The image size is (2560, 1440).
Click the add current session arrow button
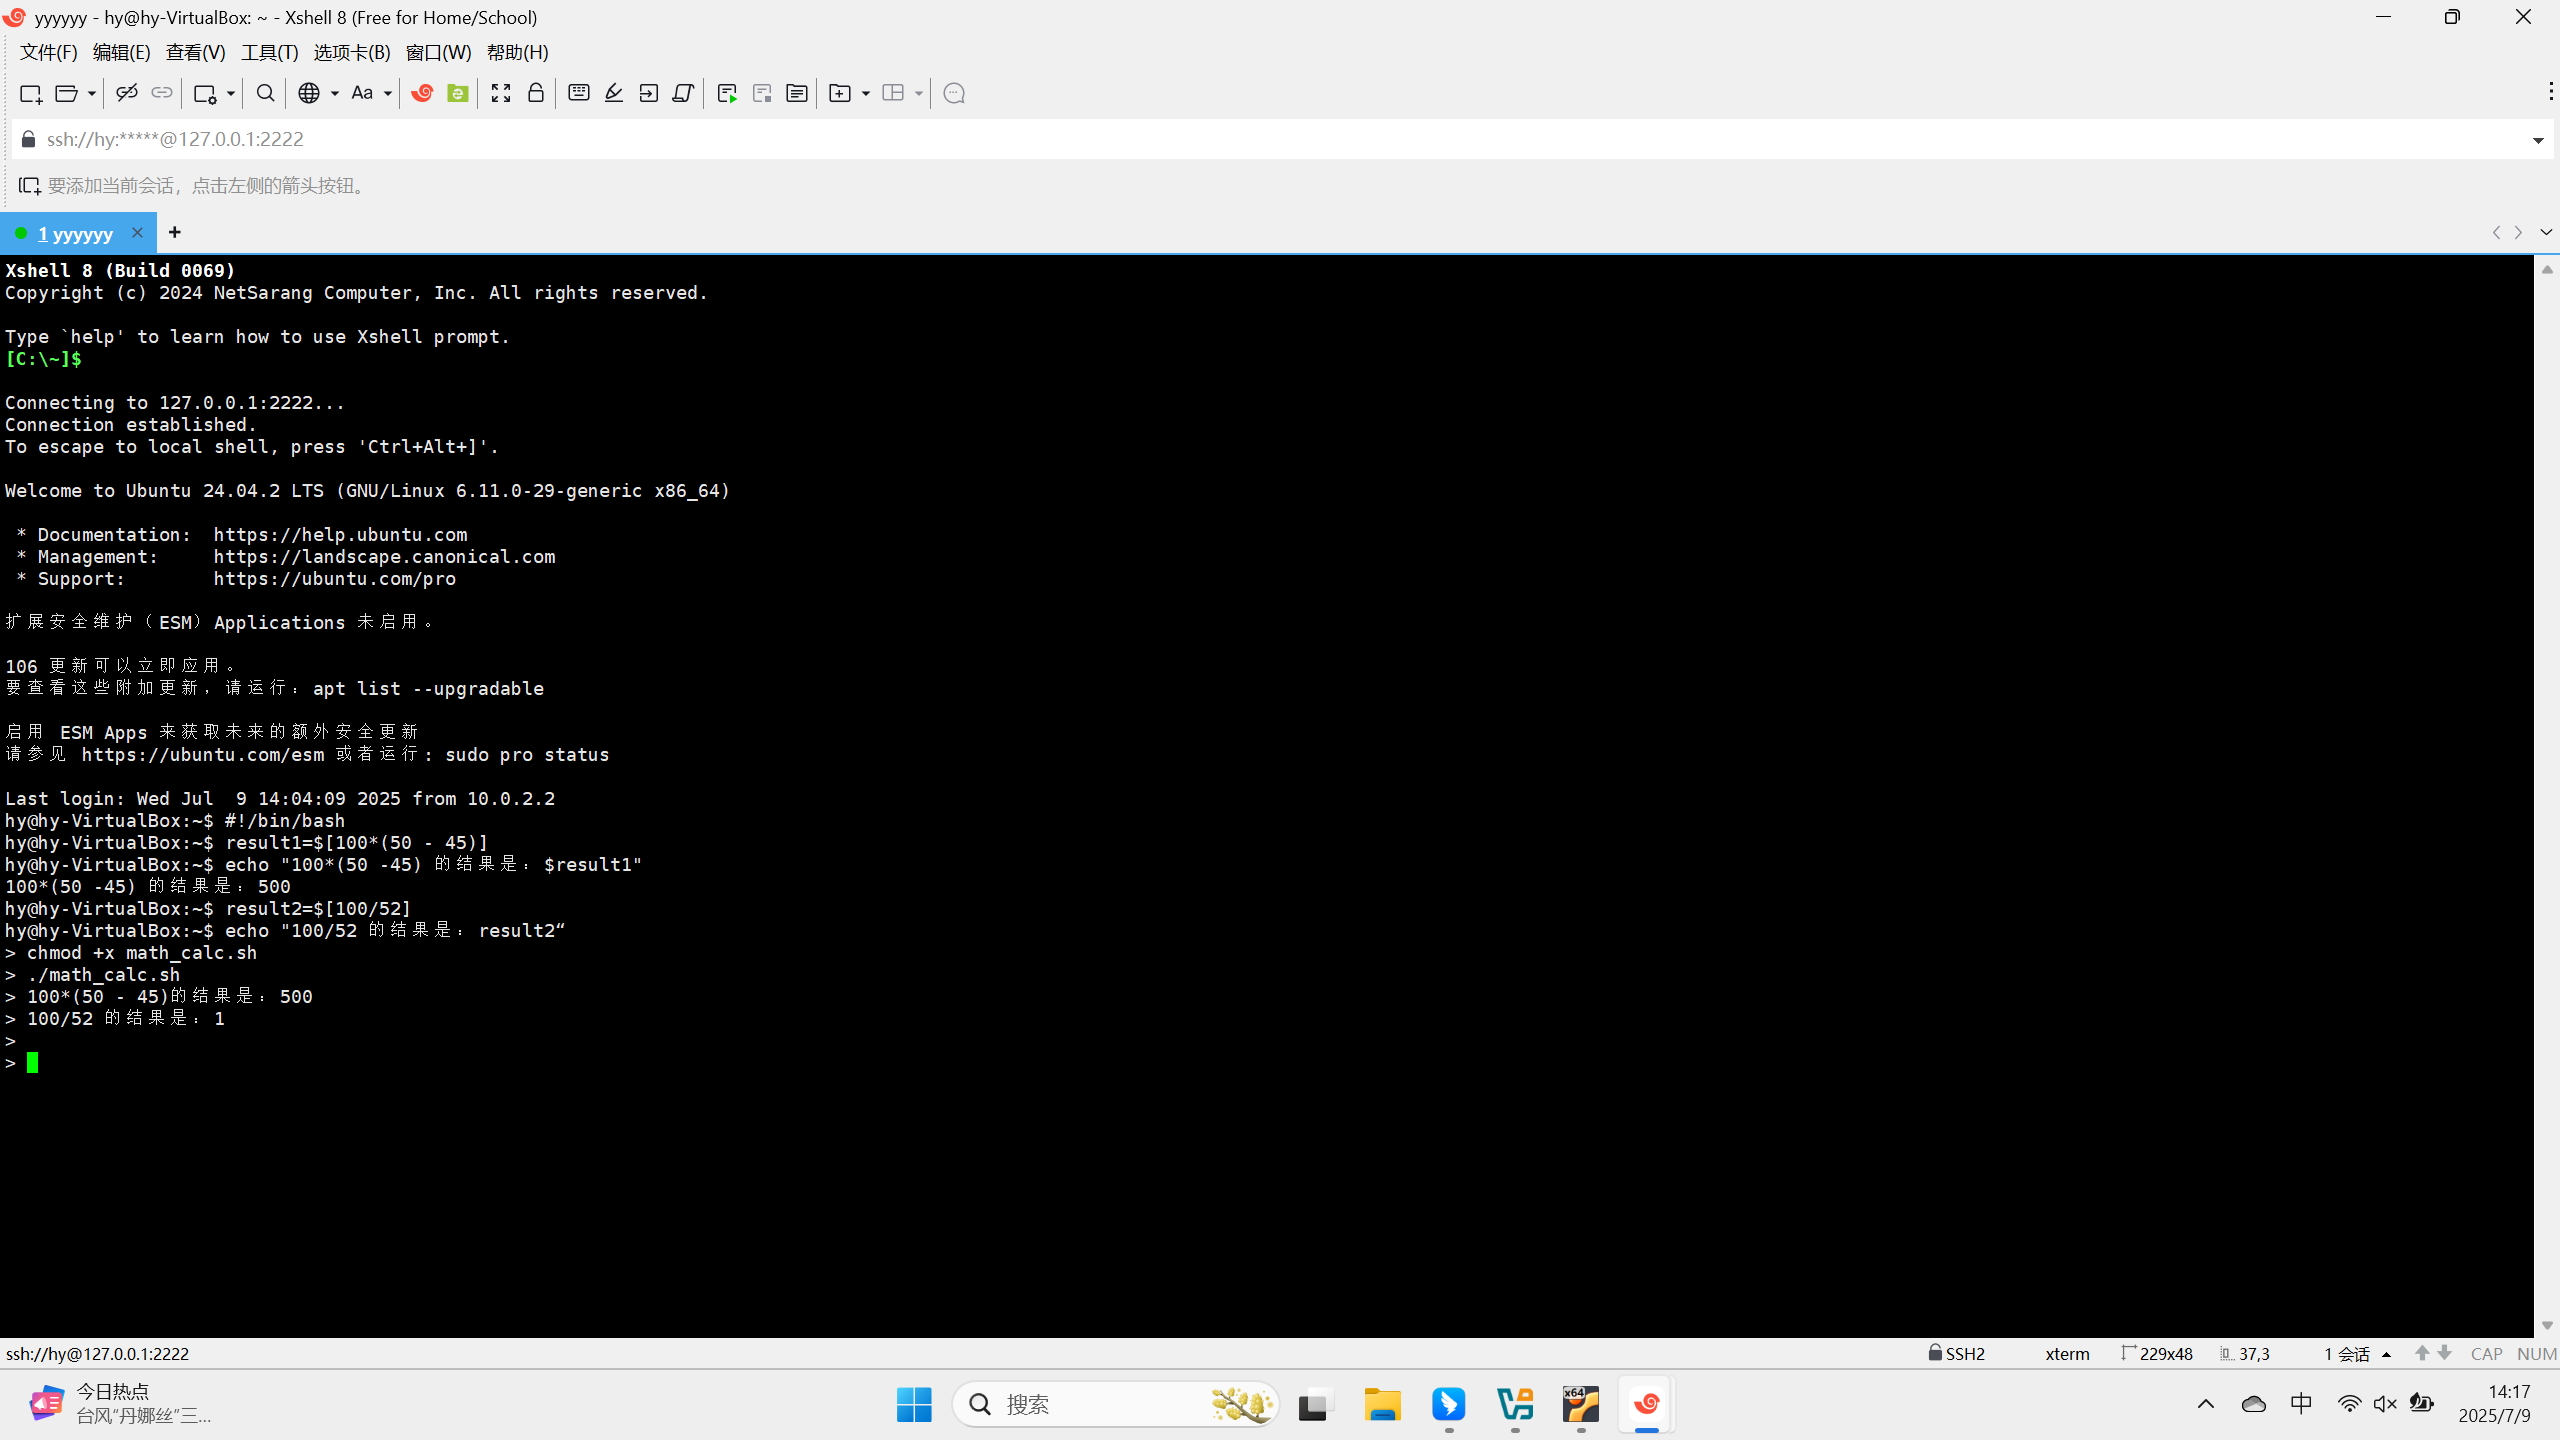29,186
